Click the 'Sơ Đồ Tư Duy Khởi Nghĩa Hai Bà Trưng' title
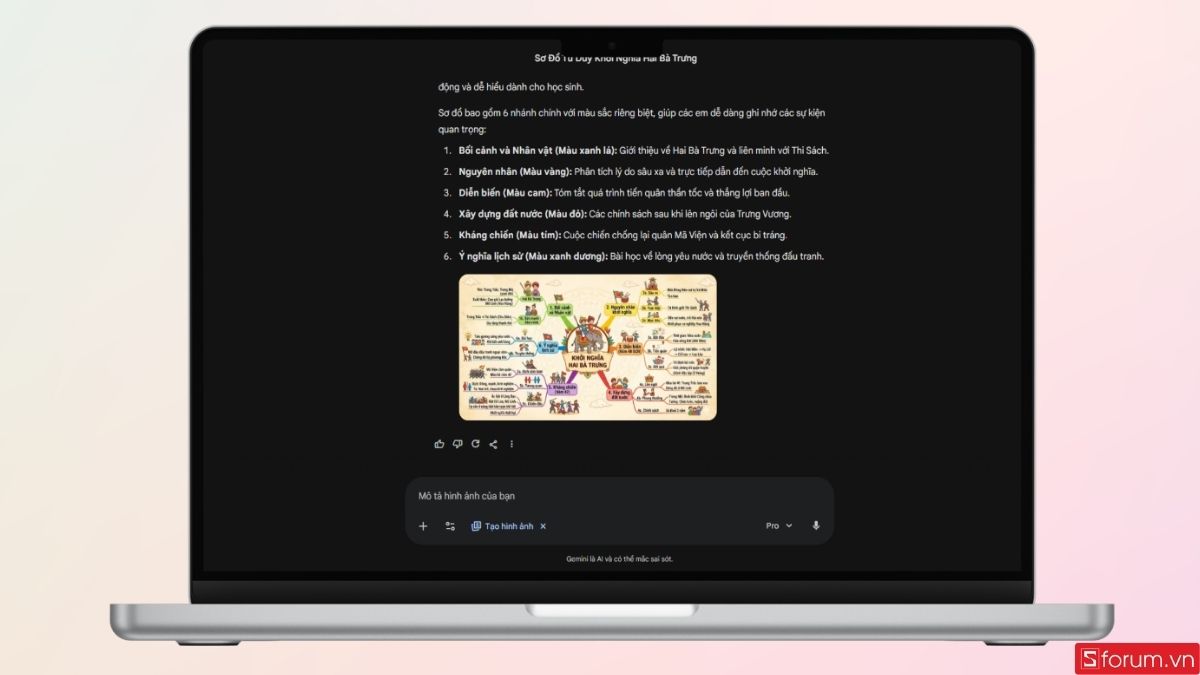The height and width of the screenshot is (675, 1200). (x=616, y=58)
